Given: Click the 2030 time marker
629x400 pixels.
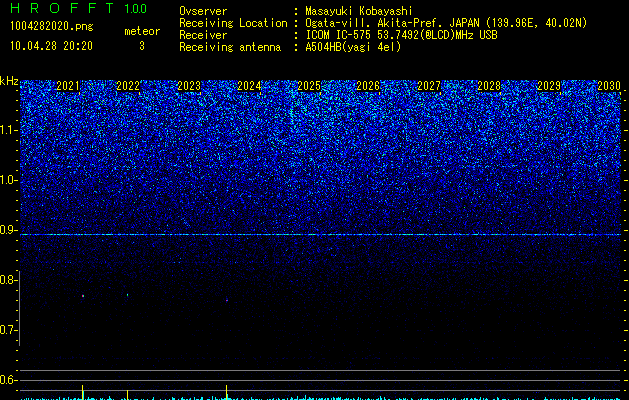Looking at the screenshot, I should [609, 86].
